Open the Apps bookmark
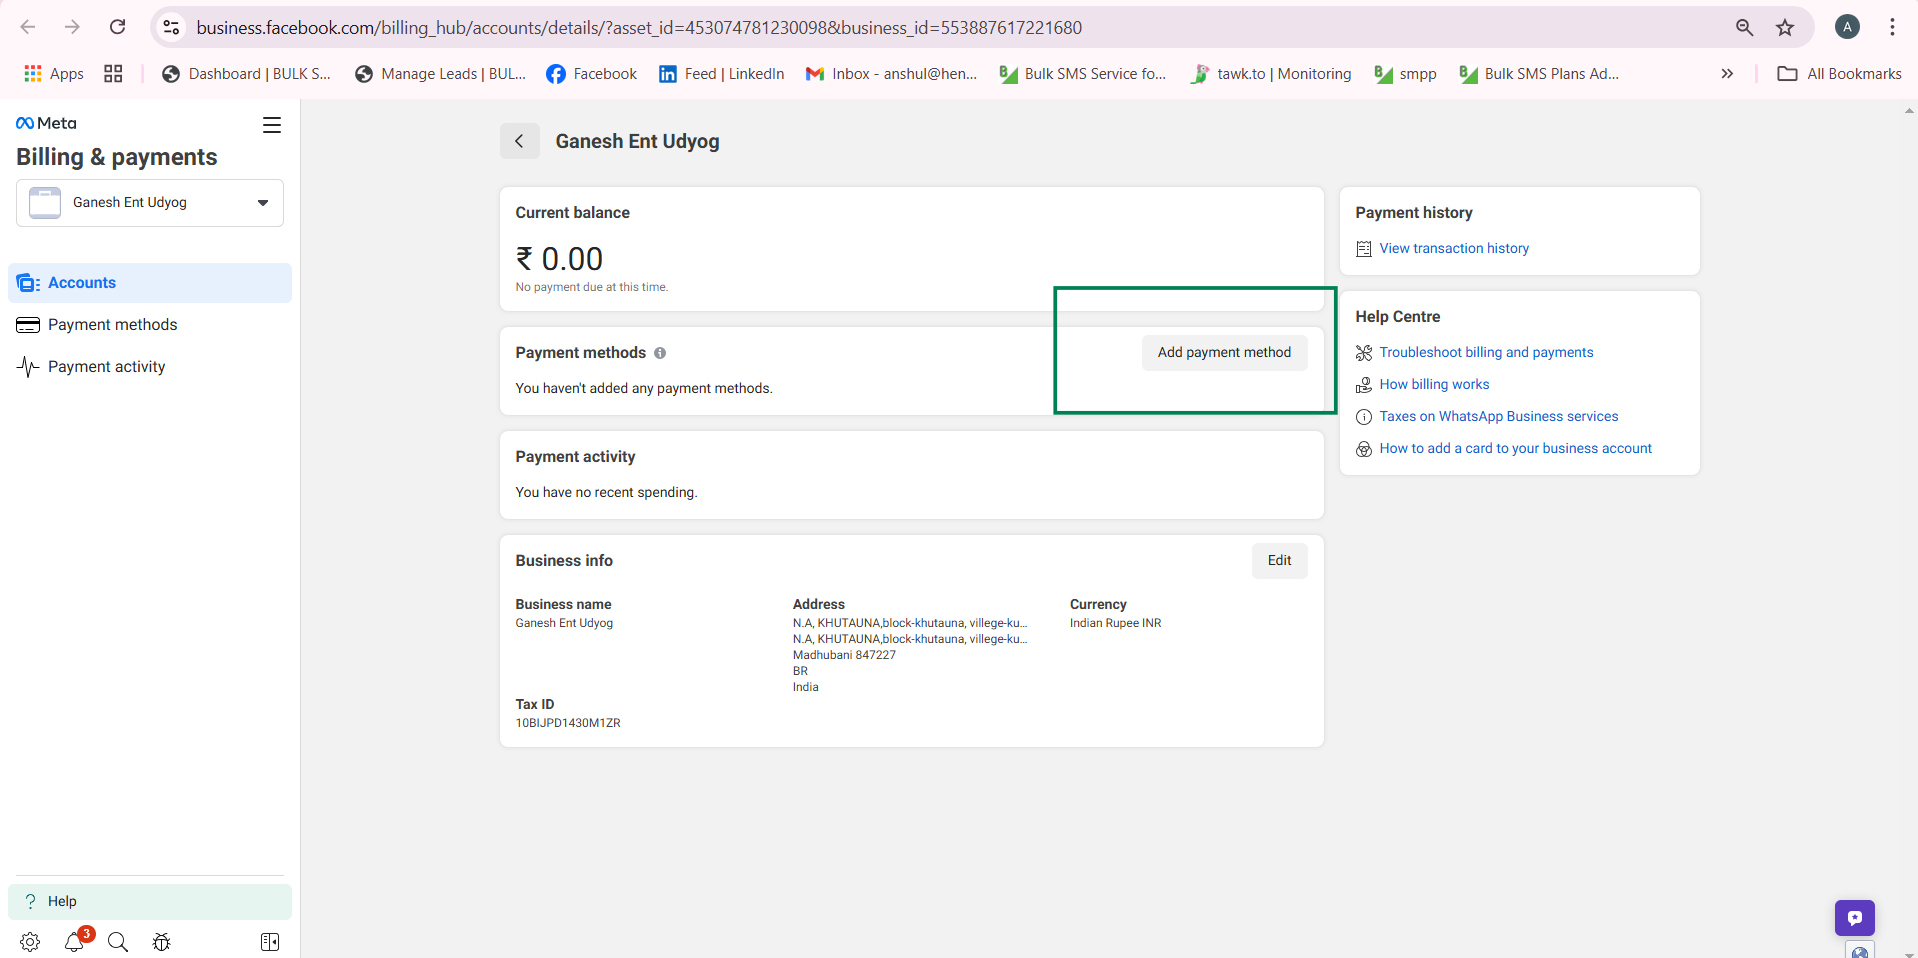1918x958 pixels. tap(54, 73)
